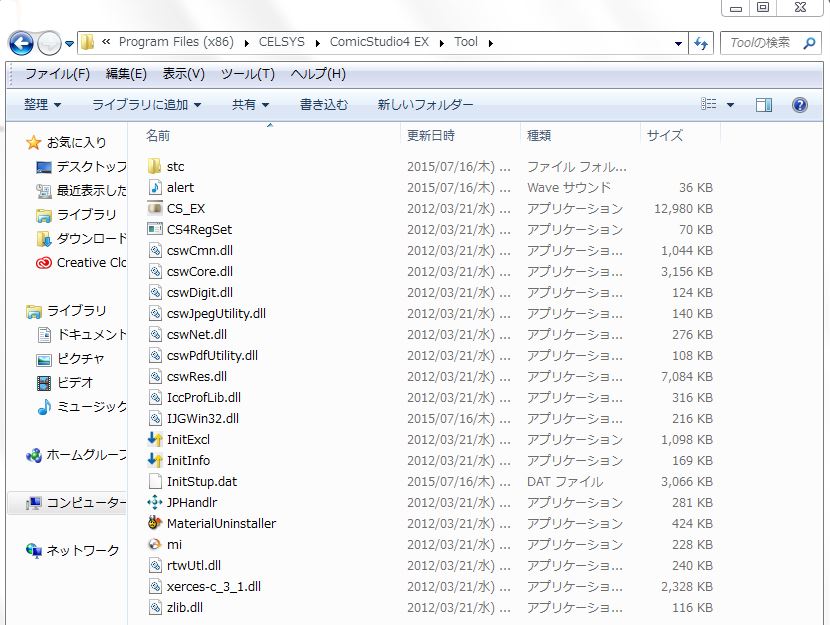Open the ツール(T) menu
Screen dimensions: 830x625
tap(248, 74)
